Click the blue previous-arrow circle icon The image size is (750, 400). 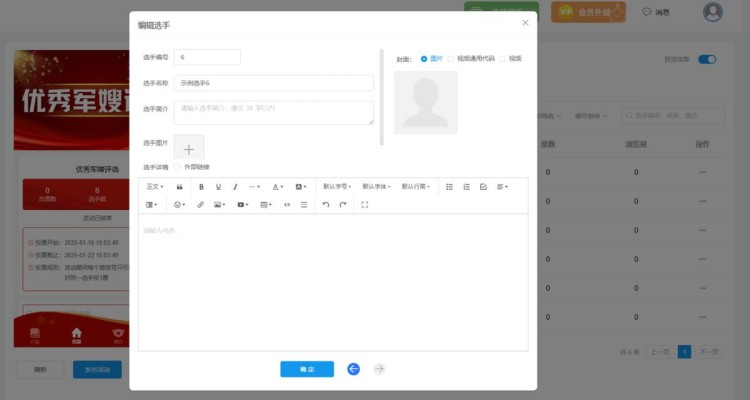353,369
